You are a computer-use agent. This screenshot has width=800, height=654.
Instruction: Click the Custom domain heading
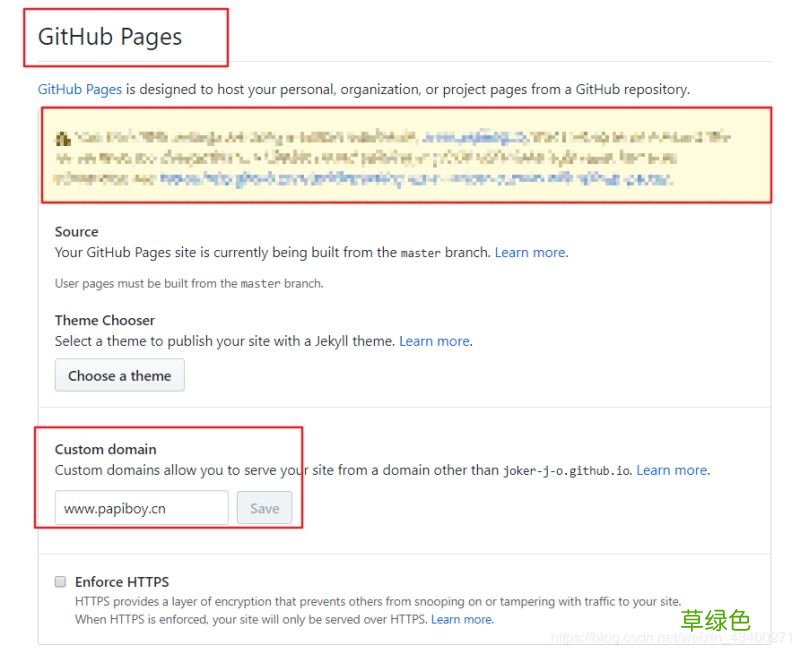tap(105, 449)
